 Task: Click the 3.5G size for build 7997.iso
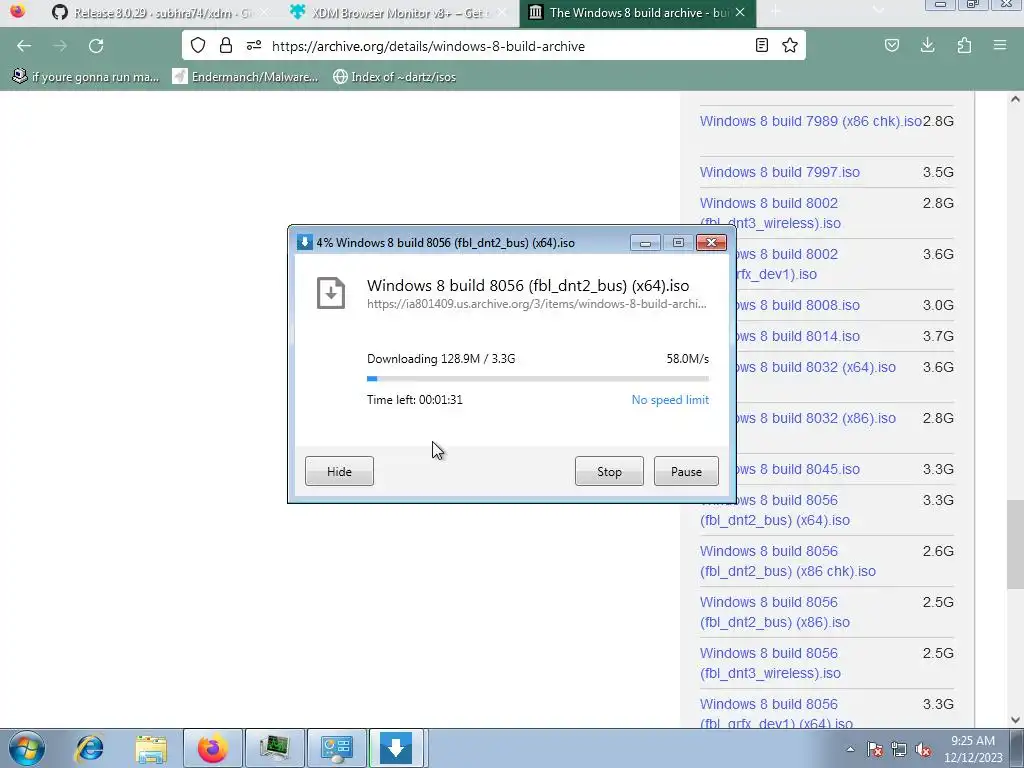(x=938, y=172)
